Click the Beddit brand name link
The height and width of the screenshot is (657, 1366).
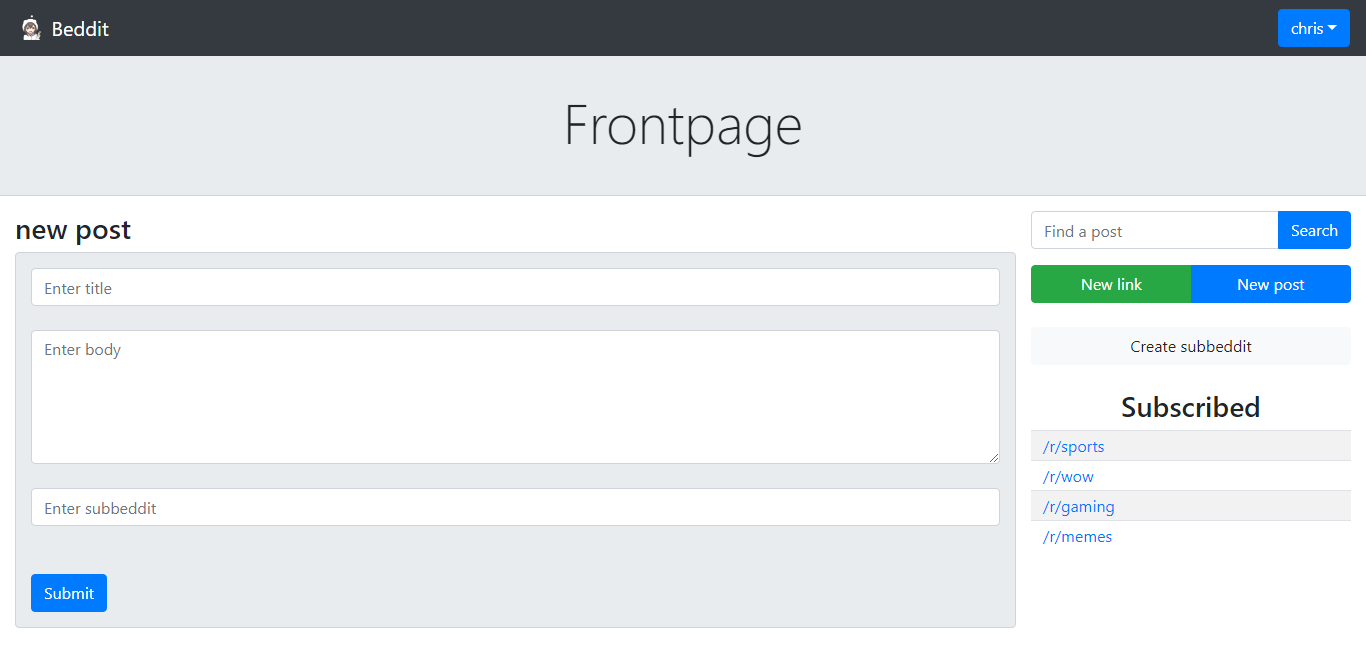tap(80, 29)
